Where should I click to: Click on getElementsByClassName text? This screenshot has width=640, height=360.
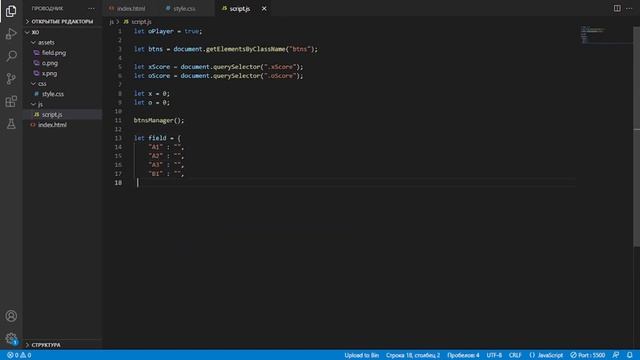pyautogui.click(x=245, y=49)
